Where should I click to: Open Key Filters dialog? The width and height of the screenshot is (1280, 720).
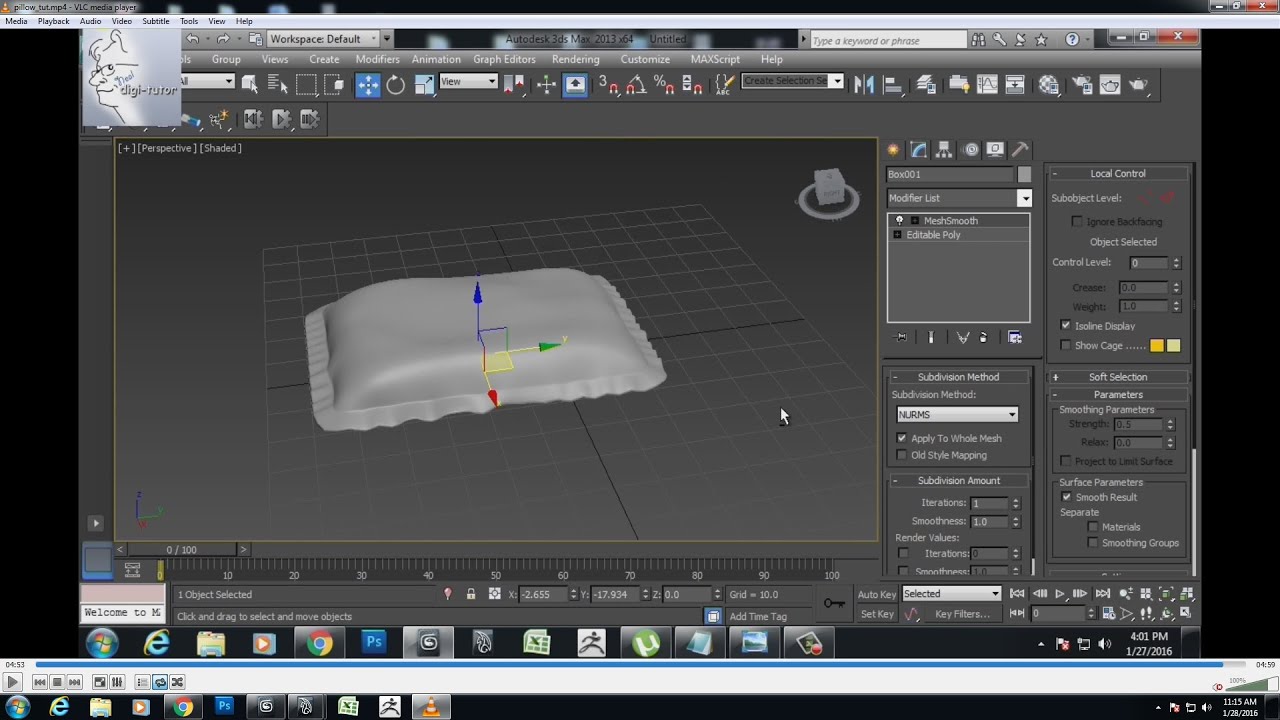tap(961, 614)
